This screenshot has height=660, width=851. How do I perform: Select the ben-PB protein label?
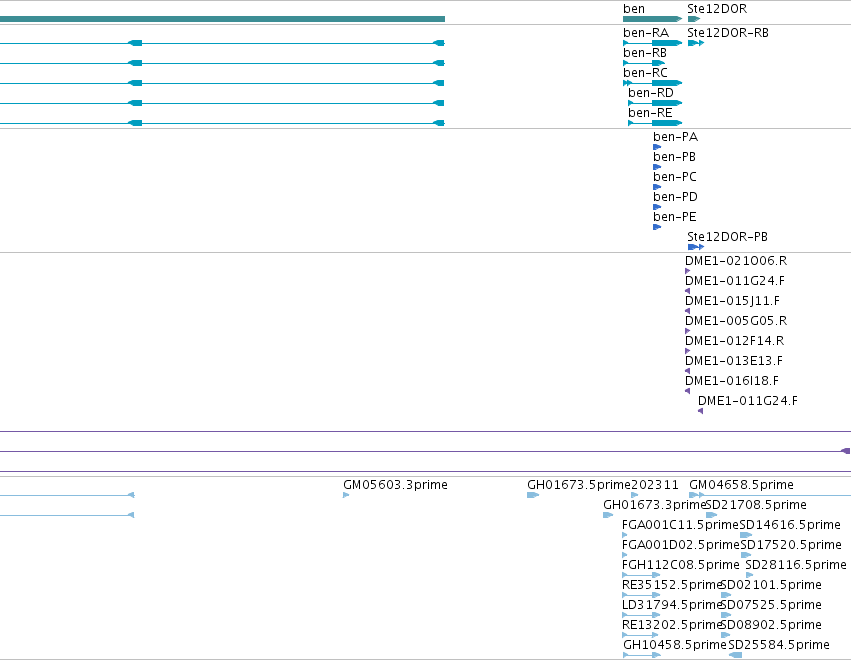click(x=675, y=157)
